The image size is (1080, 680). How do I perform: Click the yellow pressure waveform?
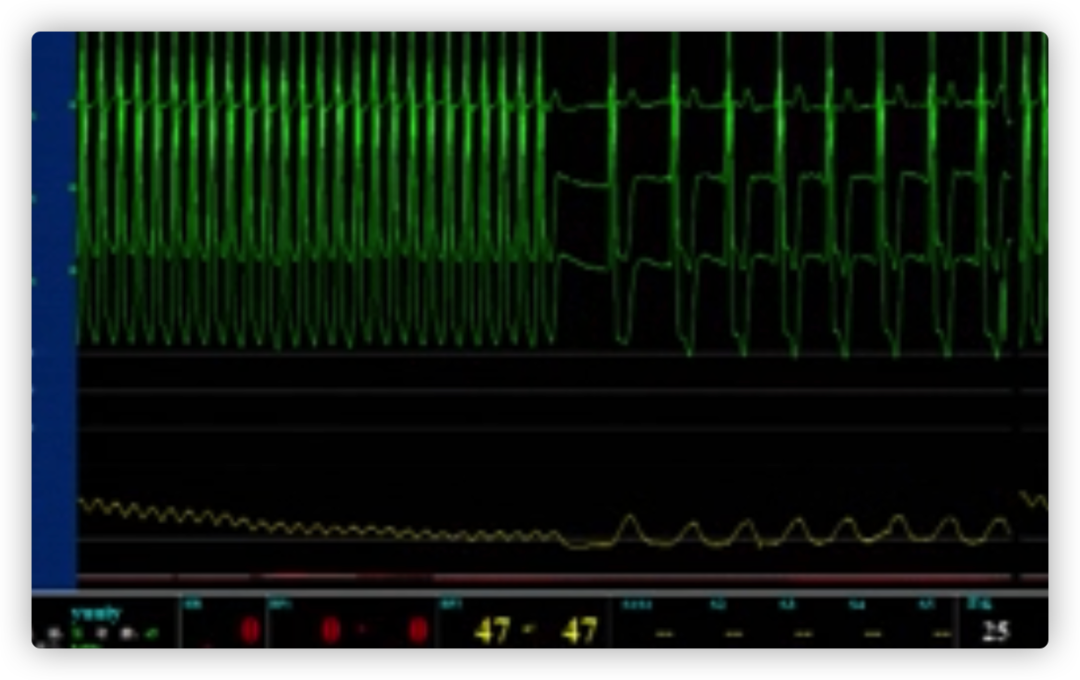point(795,530)
